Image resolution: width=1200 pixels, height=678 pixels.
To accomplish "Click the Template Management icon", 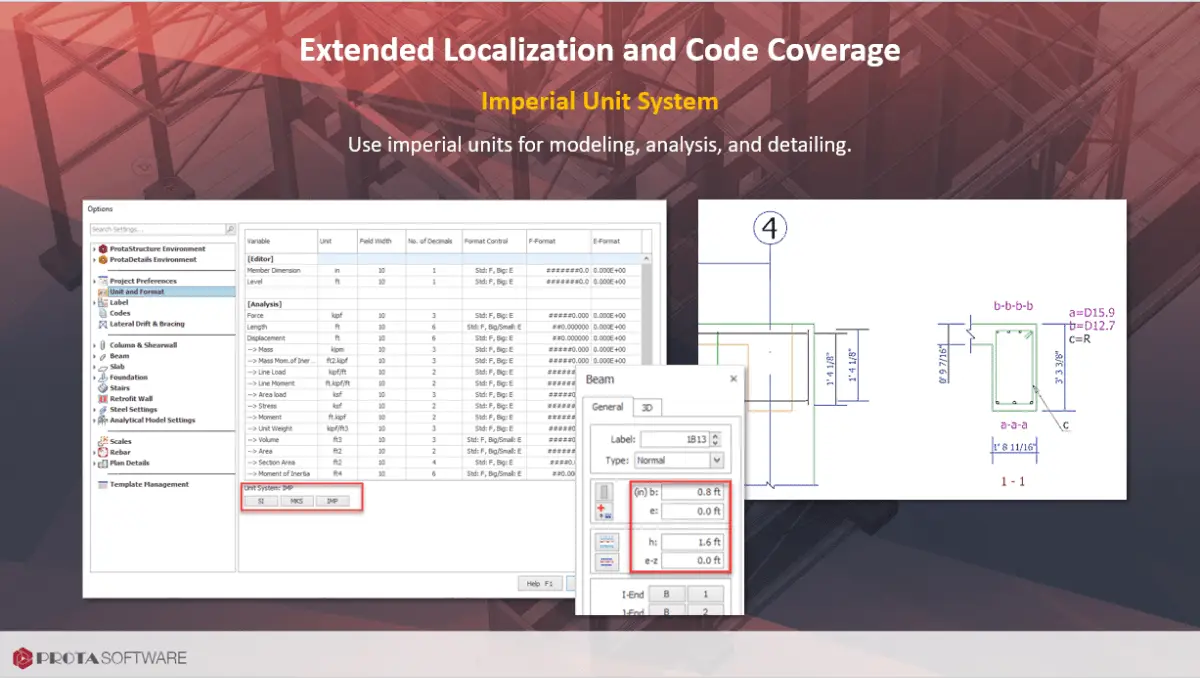I will [102, 484].
